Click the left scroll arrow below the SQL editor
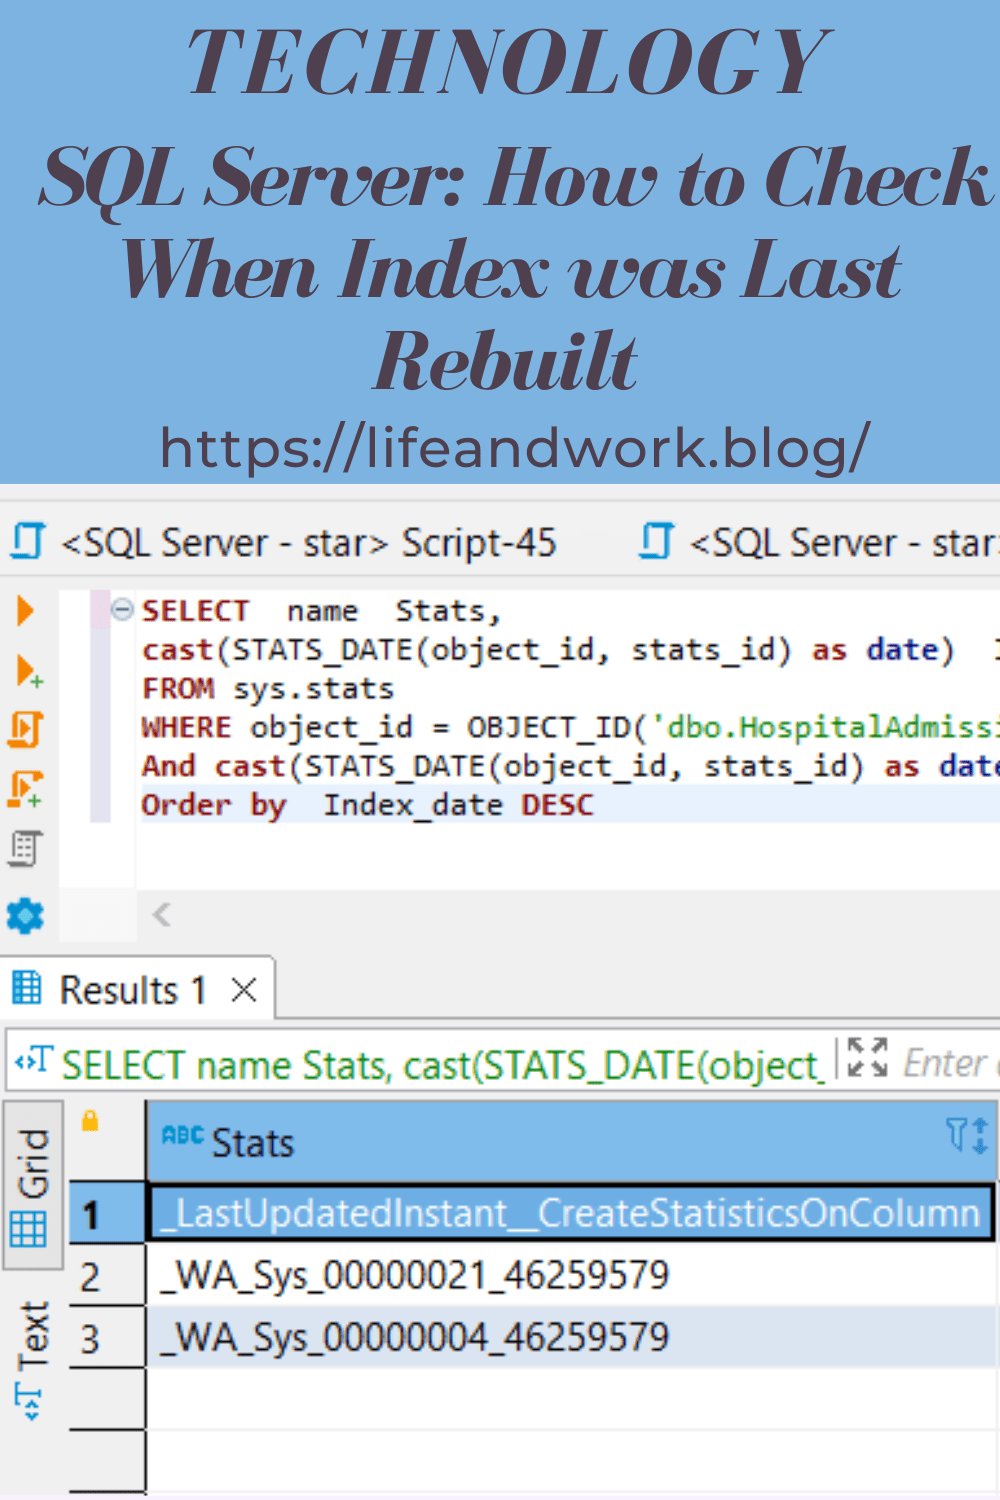The height and width of the screenshot is (1500, 1000). (x=160, y=914)
